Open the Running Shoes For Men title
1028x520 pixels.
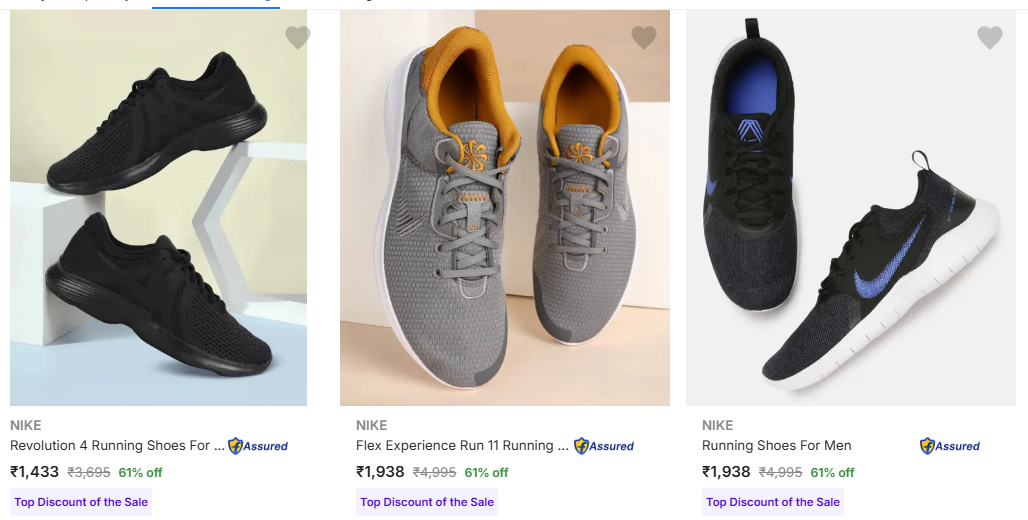point(776,446)
